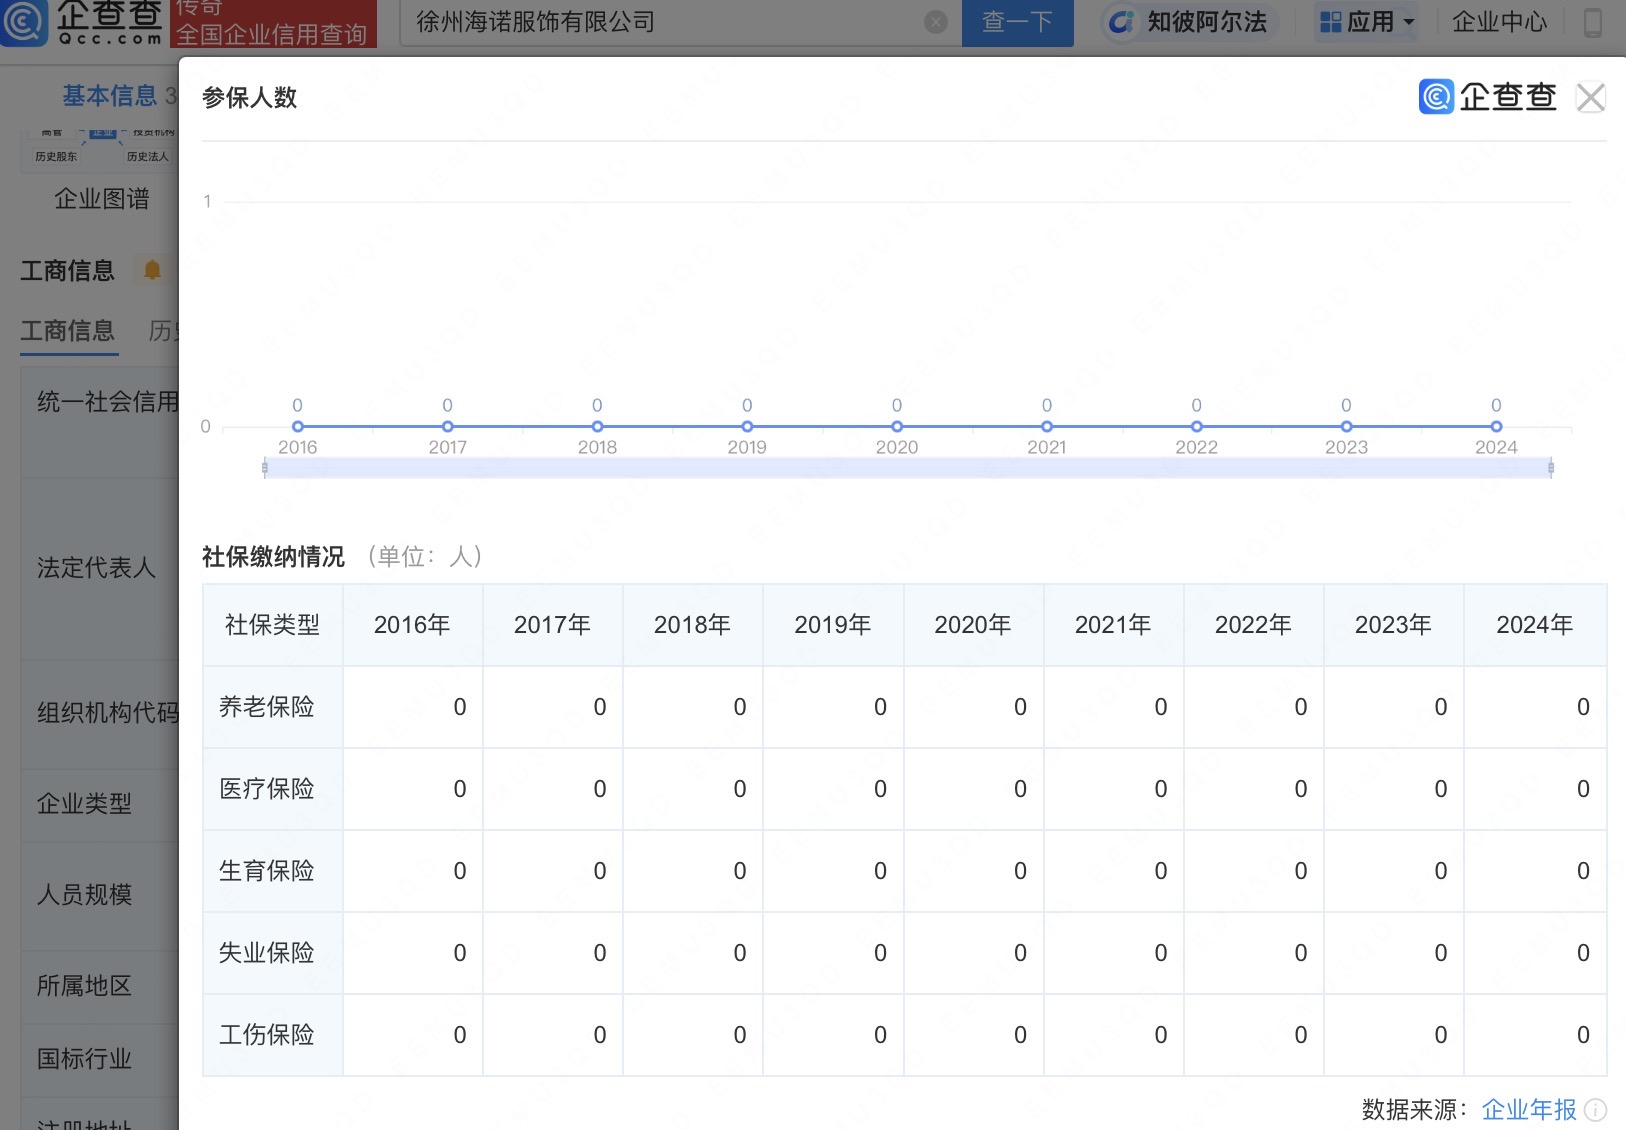
Task: Click the 企查查 logo in dialog header
Action: (1487, 97)
